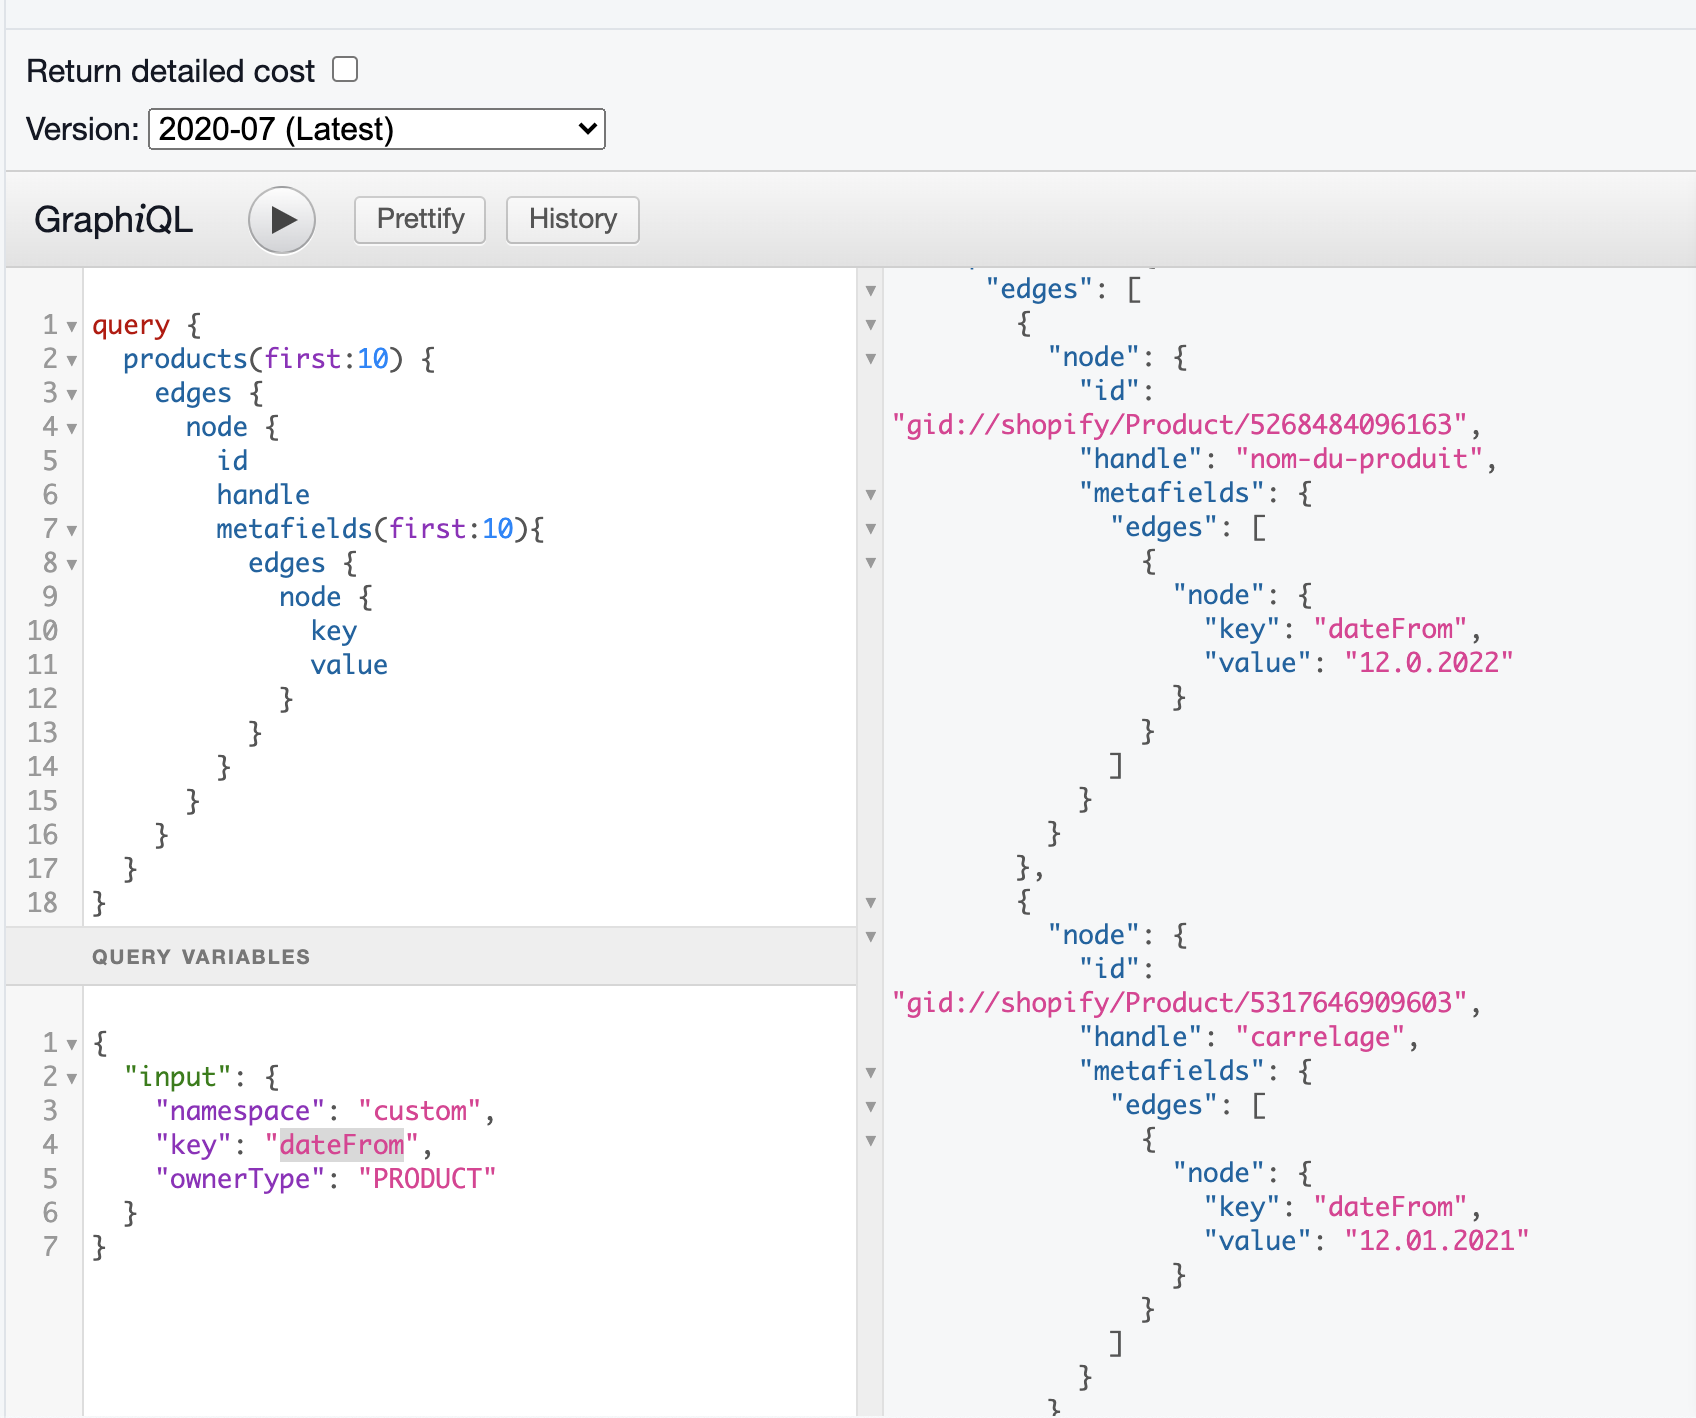Collapse the products block on line 2

coord(70,360)
